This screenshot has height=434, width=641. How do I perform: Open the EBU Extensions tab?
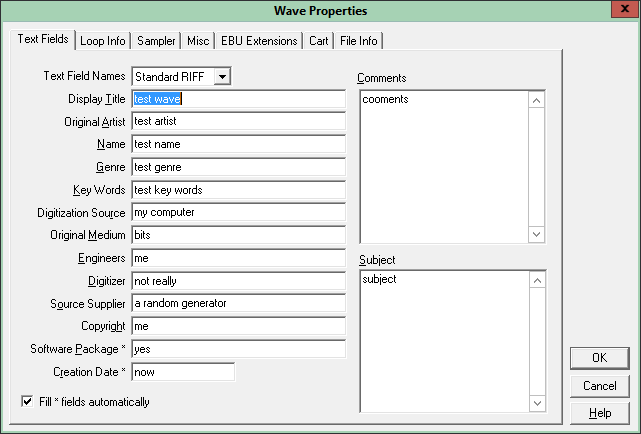pos(259,41)
